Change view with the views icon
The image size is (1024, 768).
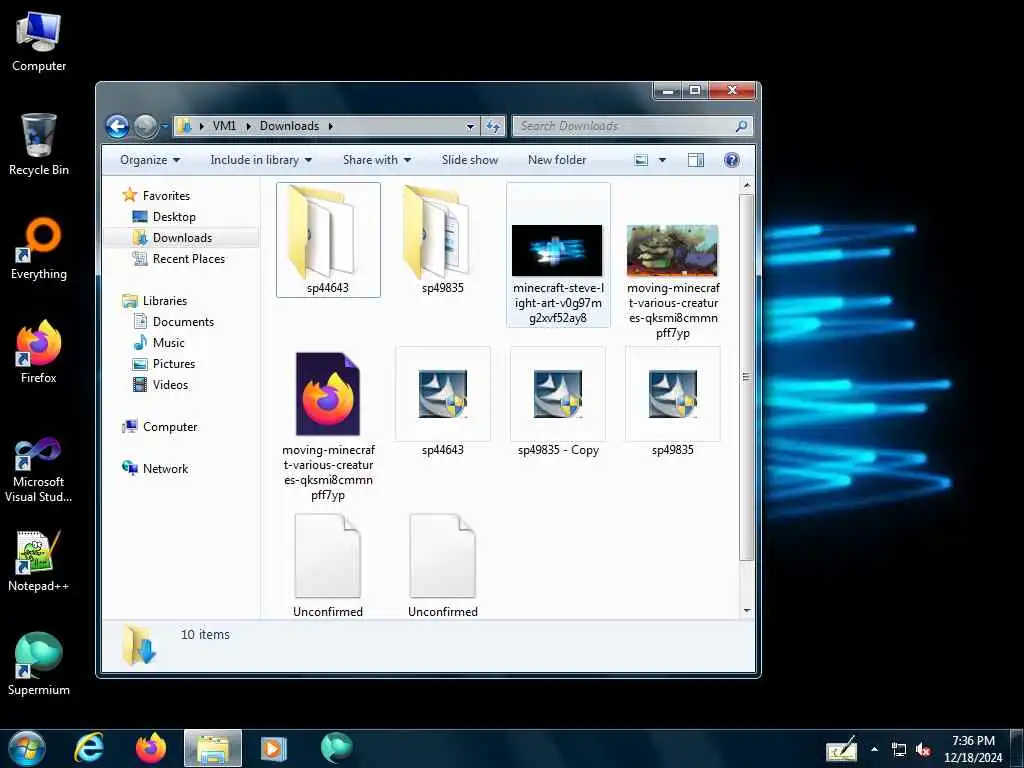pos(641,160)
